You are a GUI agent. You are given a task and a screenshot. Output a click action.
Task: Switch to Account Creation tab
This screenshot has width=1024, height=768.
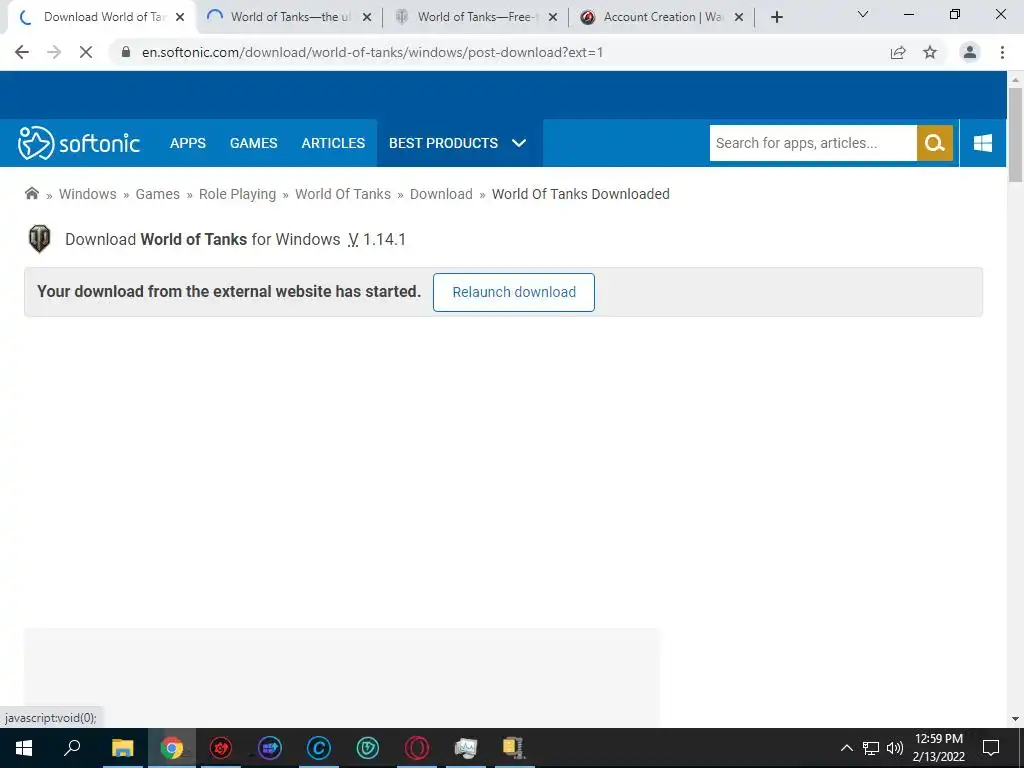660,18
